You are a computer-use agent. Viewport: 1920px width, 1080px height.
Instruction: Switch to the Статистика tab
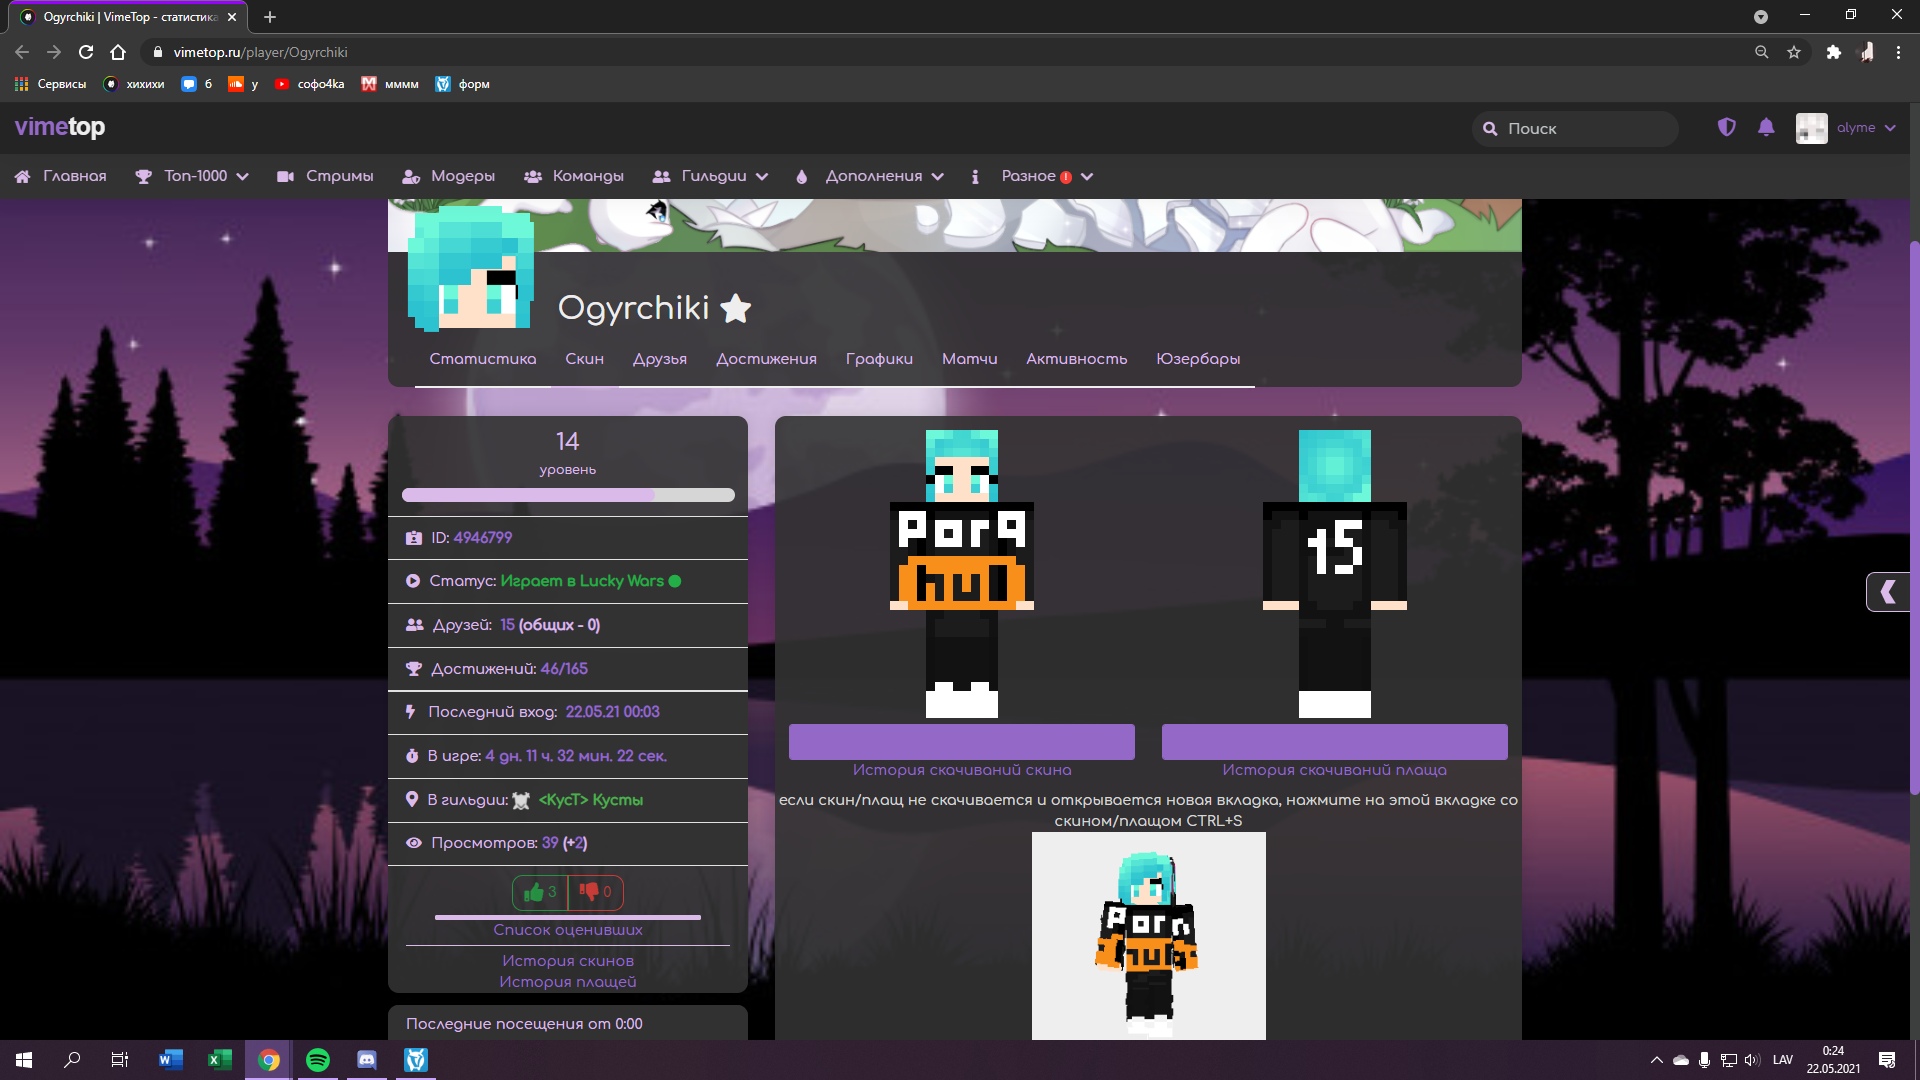point(482,359)
